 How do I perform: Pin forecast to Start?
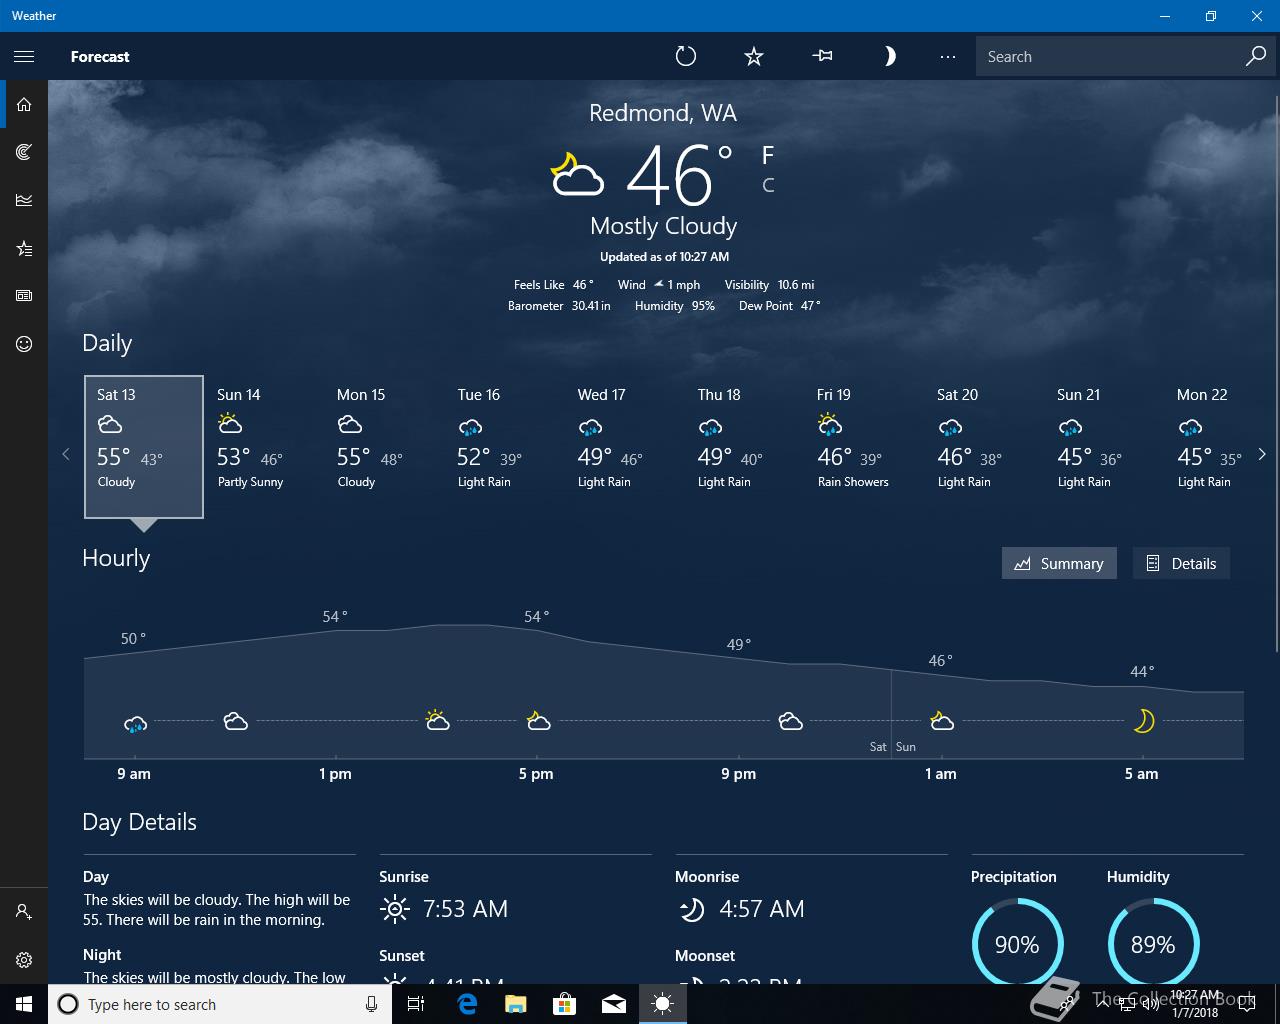point(823,57)
